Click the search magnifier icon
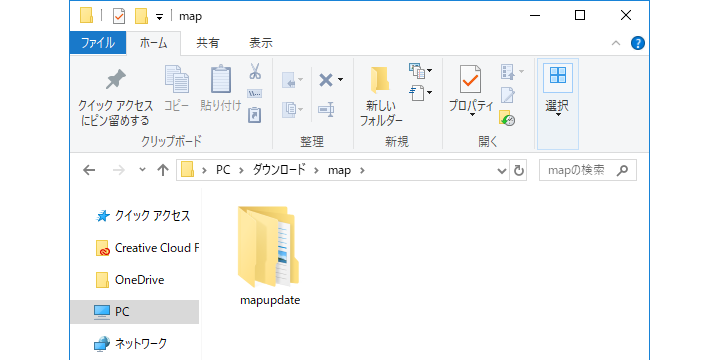The width and height of the screenshot is (720, 360). (622, 171)
